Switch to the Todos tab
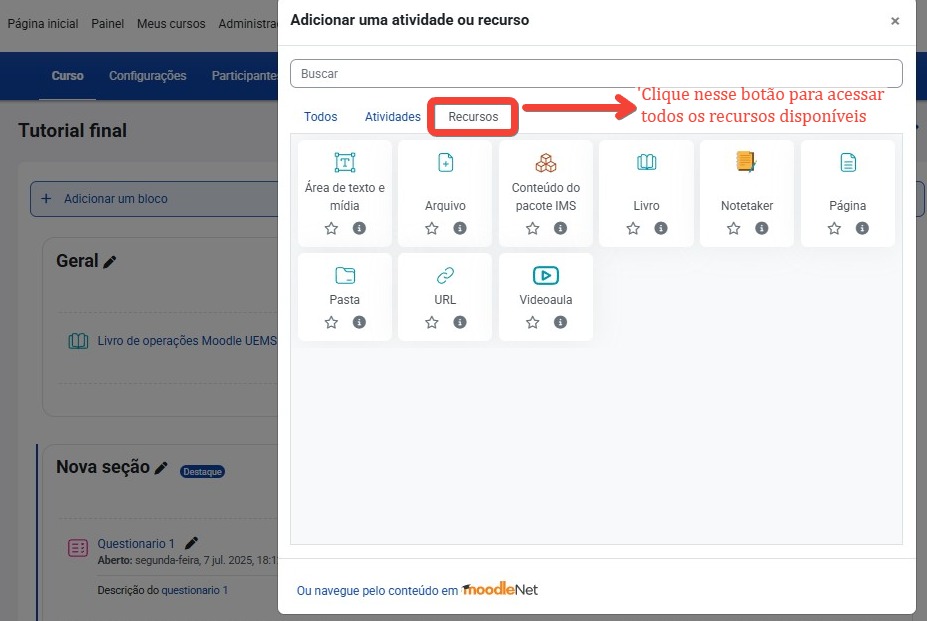Image resolution: width=927 pixels, height=621 pixels. (x=320, y=116)
